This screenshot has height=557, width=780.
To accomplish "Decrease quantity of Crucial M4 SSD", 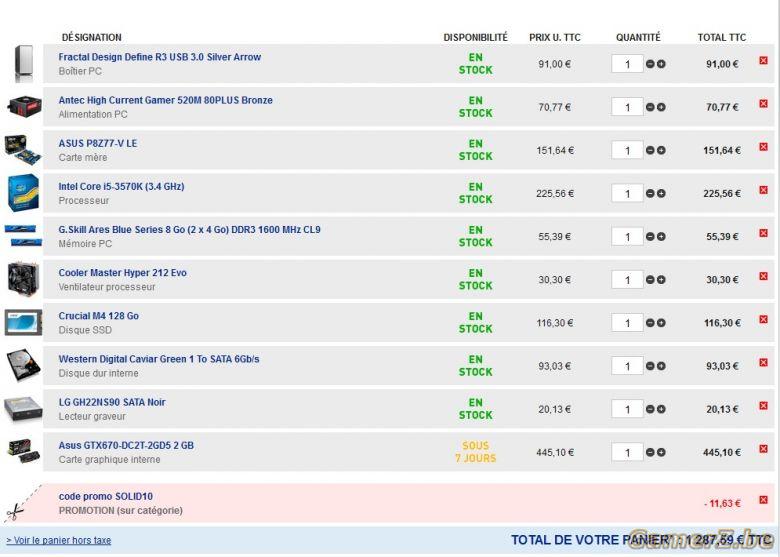I will [x=650, y=323].
